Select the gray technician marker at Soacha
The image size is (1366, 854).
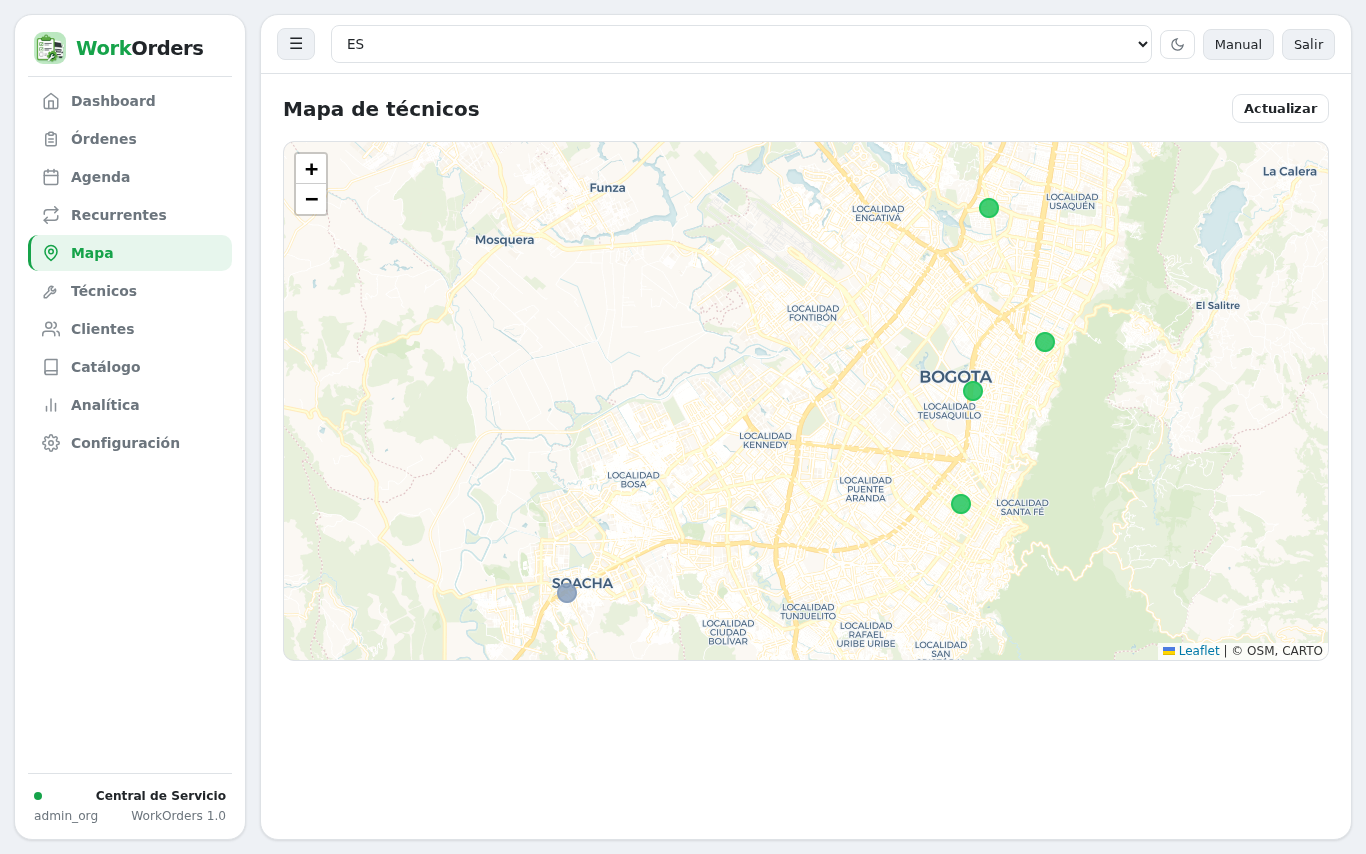[x=567, y=593]
